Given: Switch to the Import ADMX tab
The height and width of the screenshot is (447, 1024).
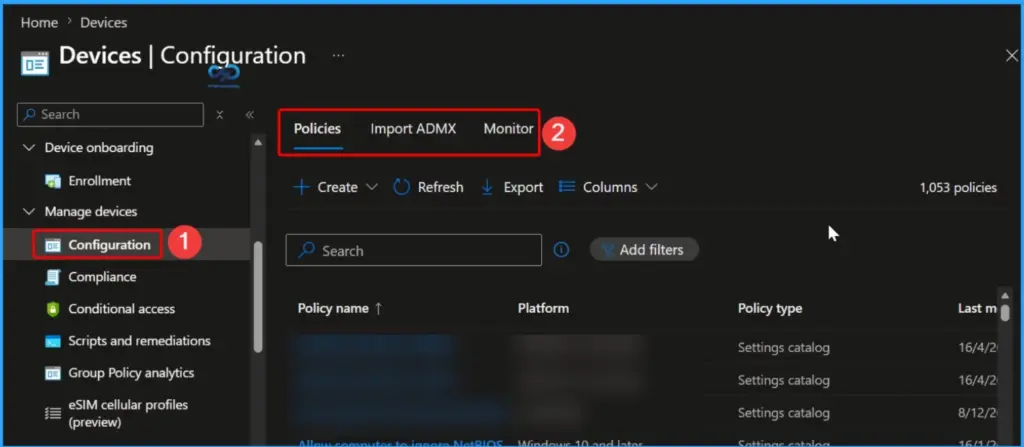Looking at the screenshot, I should point(413,129).
